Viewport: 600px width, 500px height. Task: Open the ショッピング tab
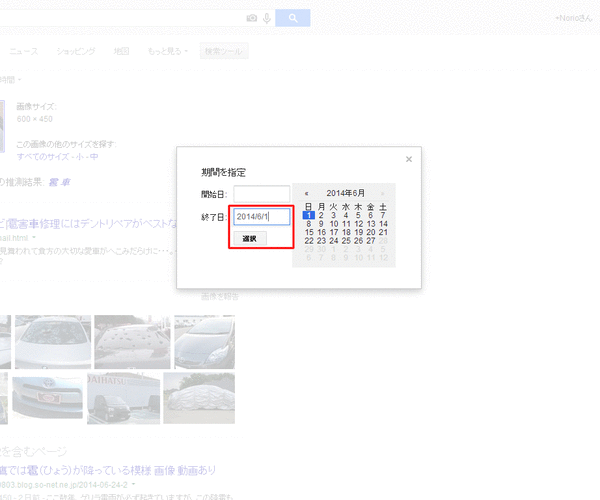coord(76,51)
